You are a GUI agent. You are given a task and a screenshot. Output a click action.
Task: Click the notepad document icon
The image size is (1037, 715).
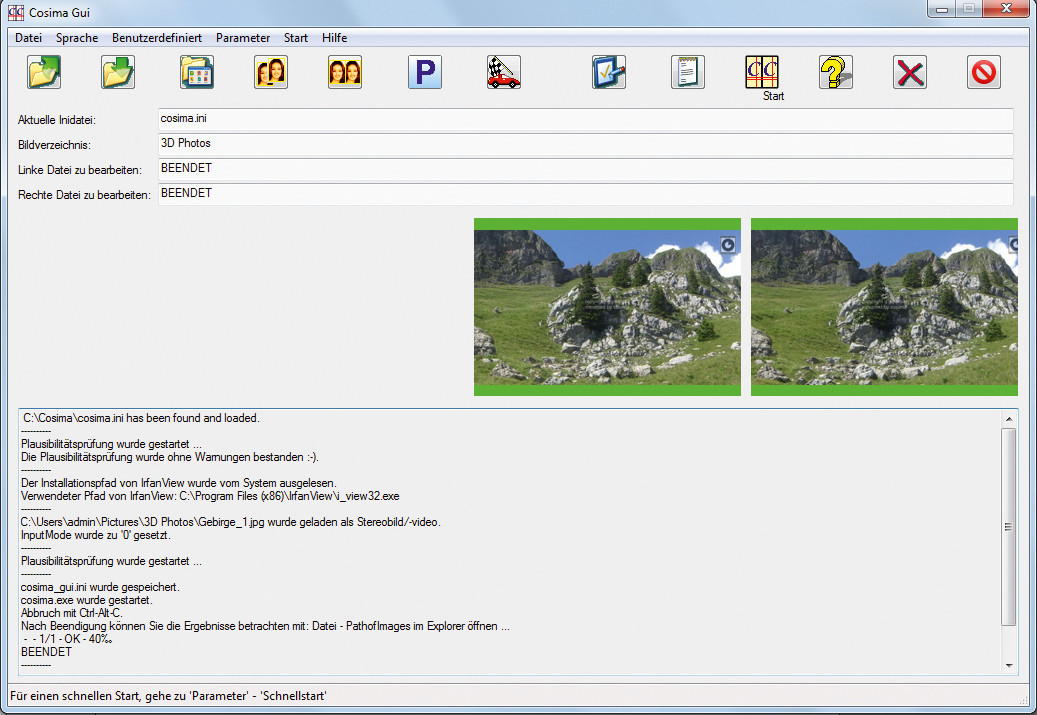click(x=688, y=72)
